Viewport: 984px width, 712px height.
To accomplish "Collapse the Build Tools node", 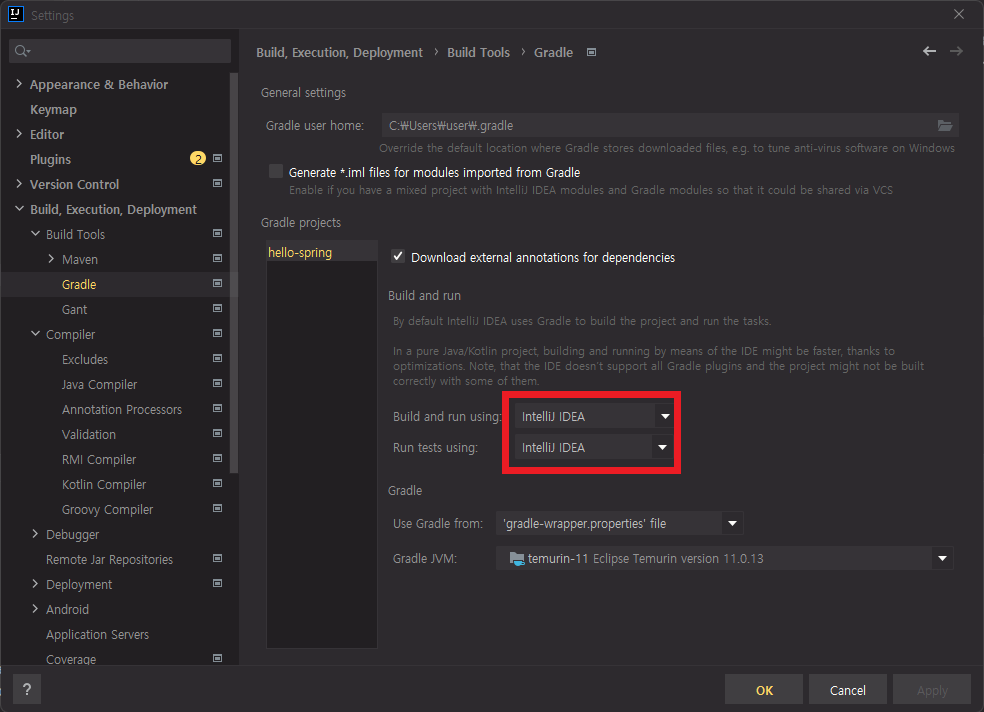I will (35, 233).
